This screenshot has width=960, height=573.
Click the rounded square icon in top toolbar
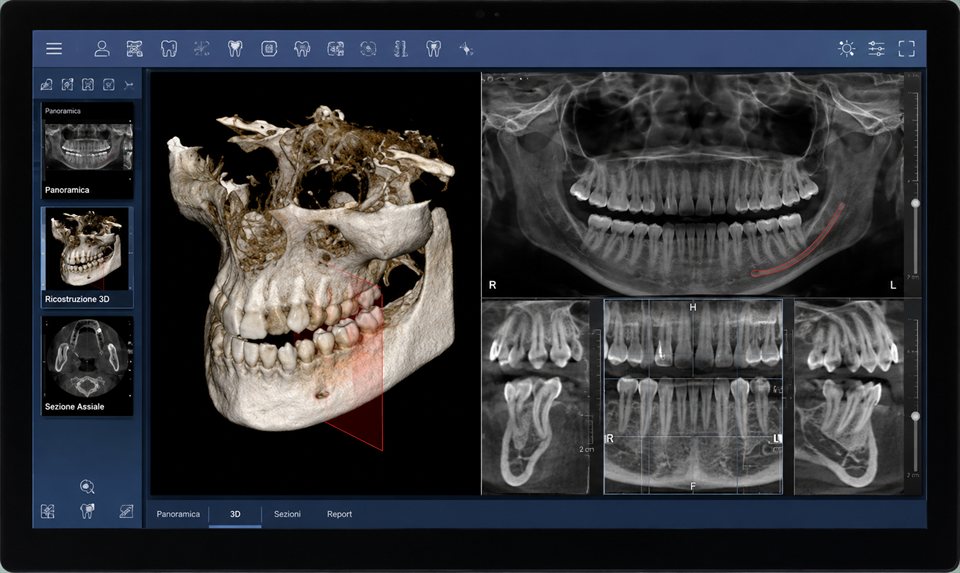(269, 48)
